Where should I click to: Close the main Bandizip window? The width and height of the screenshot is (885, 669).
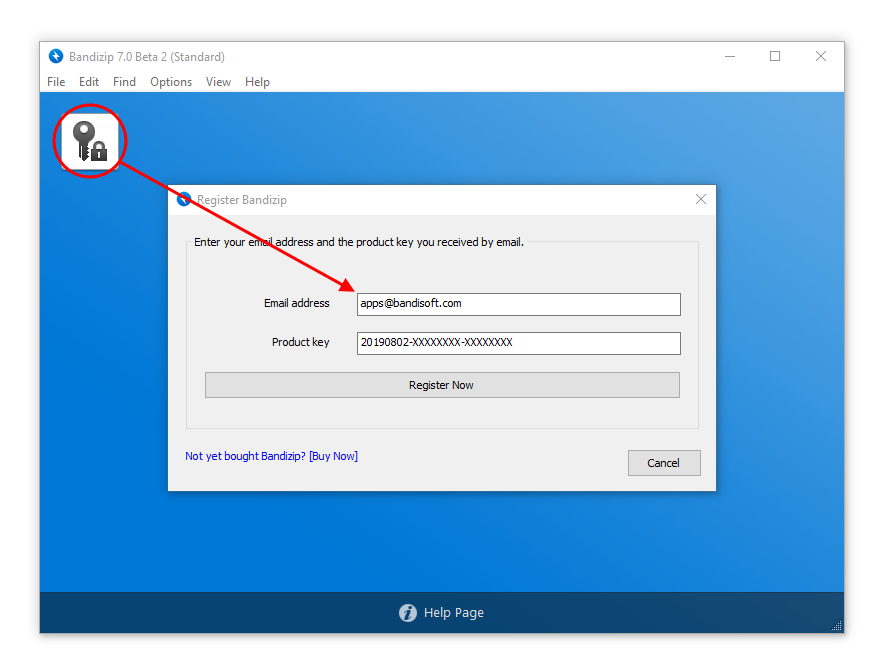pos(821,57)
